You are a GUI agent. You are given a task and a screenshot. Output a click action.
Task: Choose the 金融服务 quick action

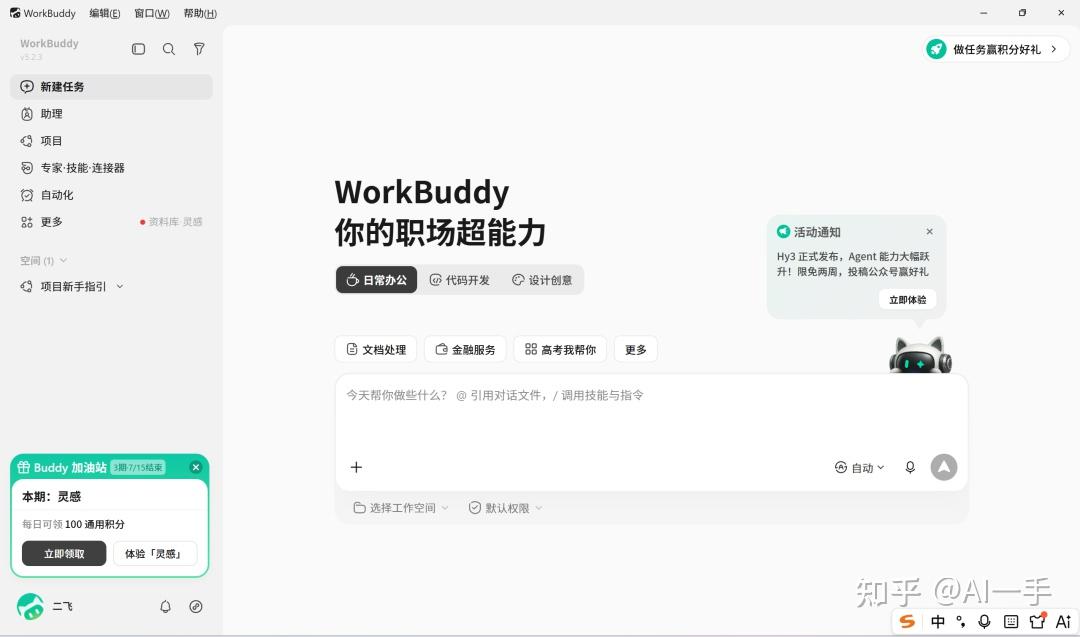coord(465,349)
